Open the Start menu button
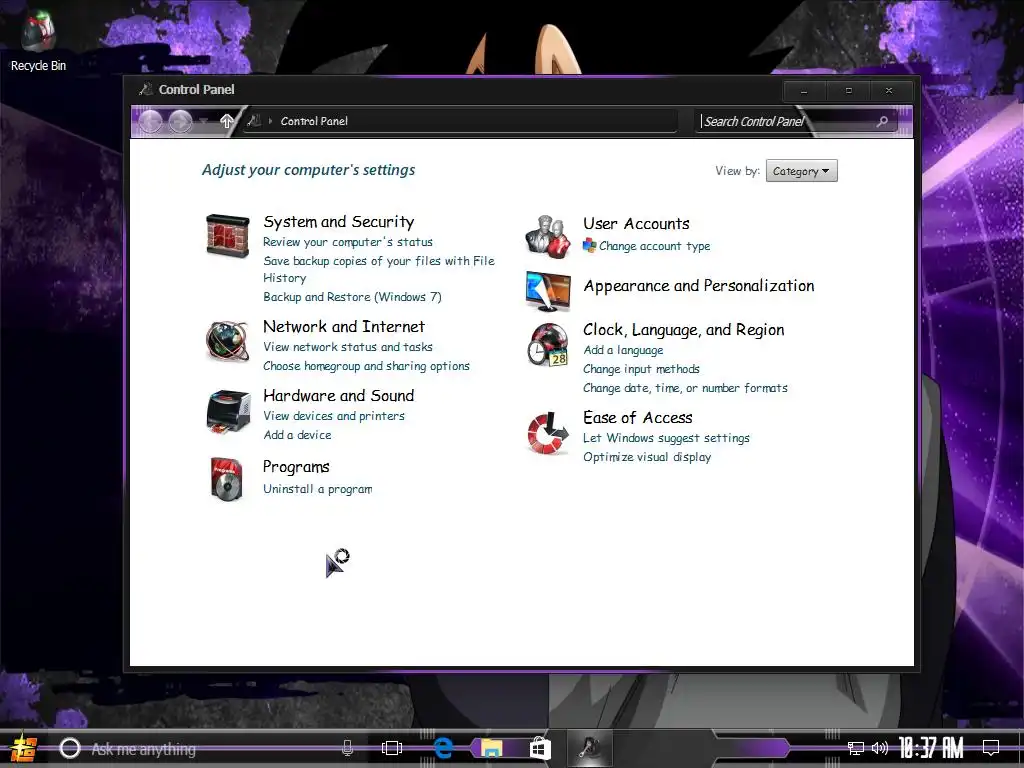Viewport: 1024px width, 768px height. click(23, 749)
